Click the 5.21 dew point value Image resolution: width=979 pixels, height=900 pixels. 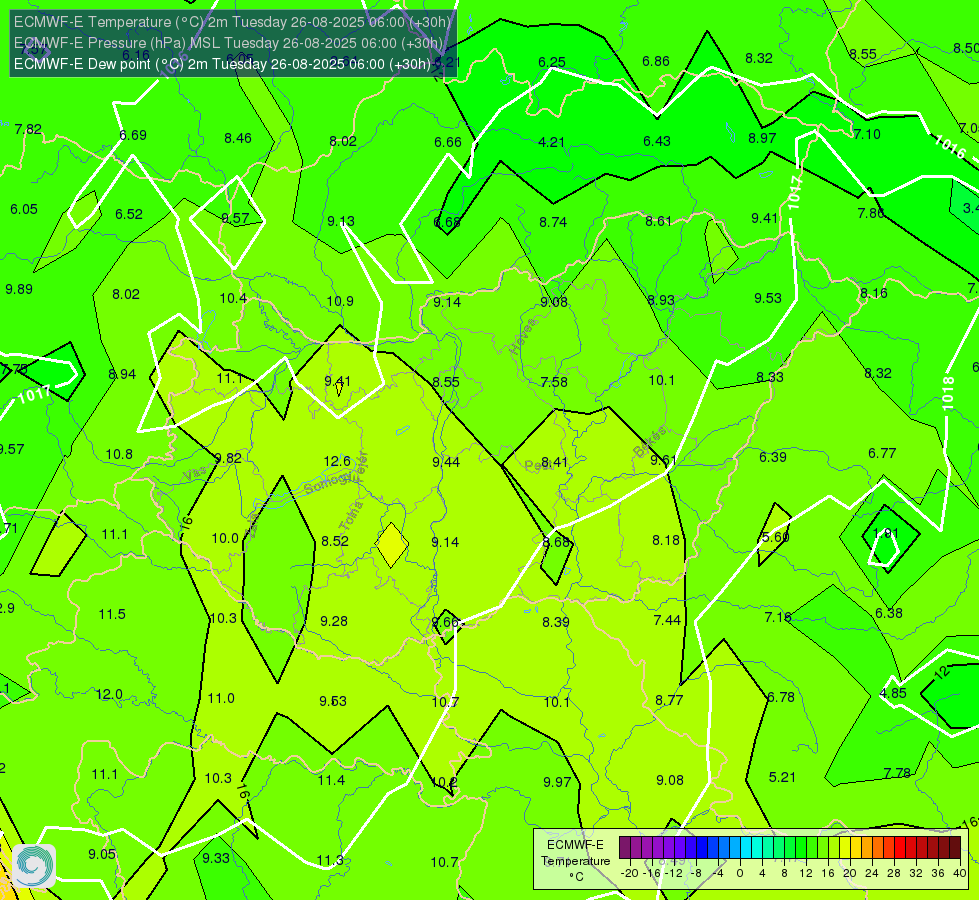pyautogui.click(x=782, y=778)
